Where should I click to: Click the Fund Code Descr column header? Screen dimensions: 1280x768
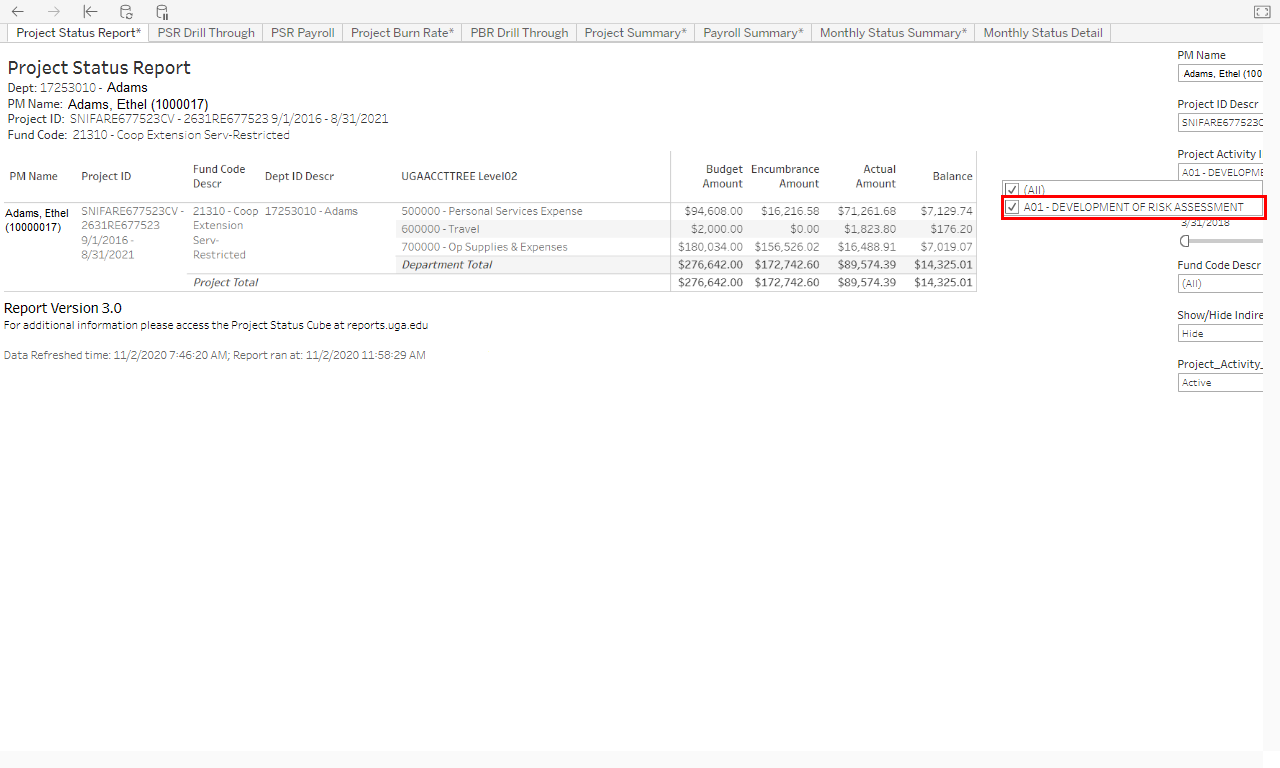point(219,176)
